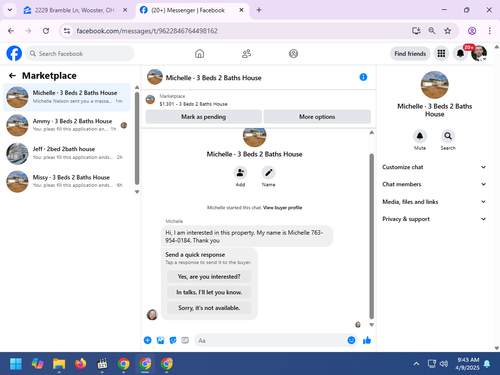Click the back arrow next to Marketplace
The width and height of the screenshot is (500, 375).
coord(12,76)
